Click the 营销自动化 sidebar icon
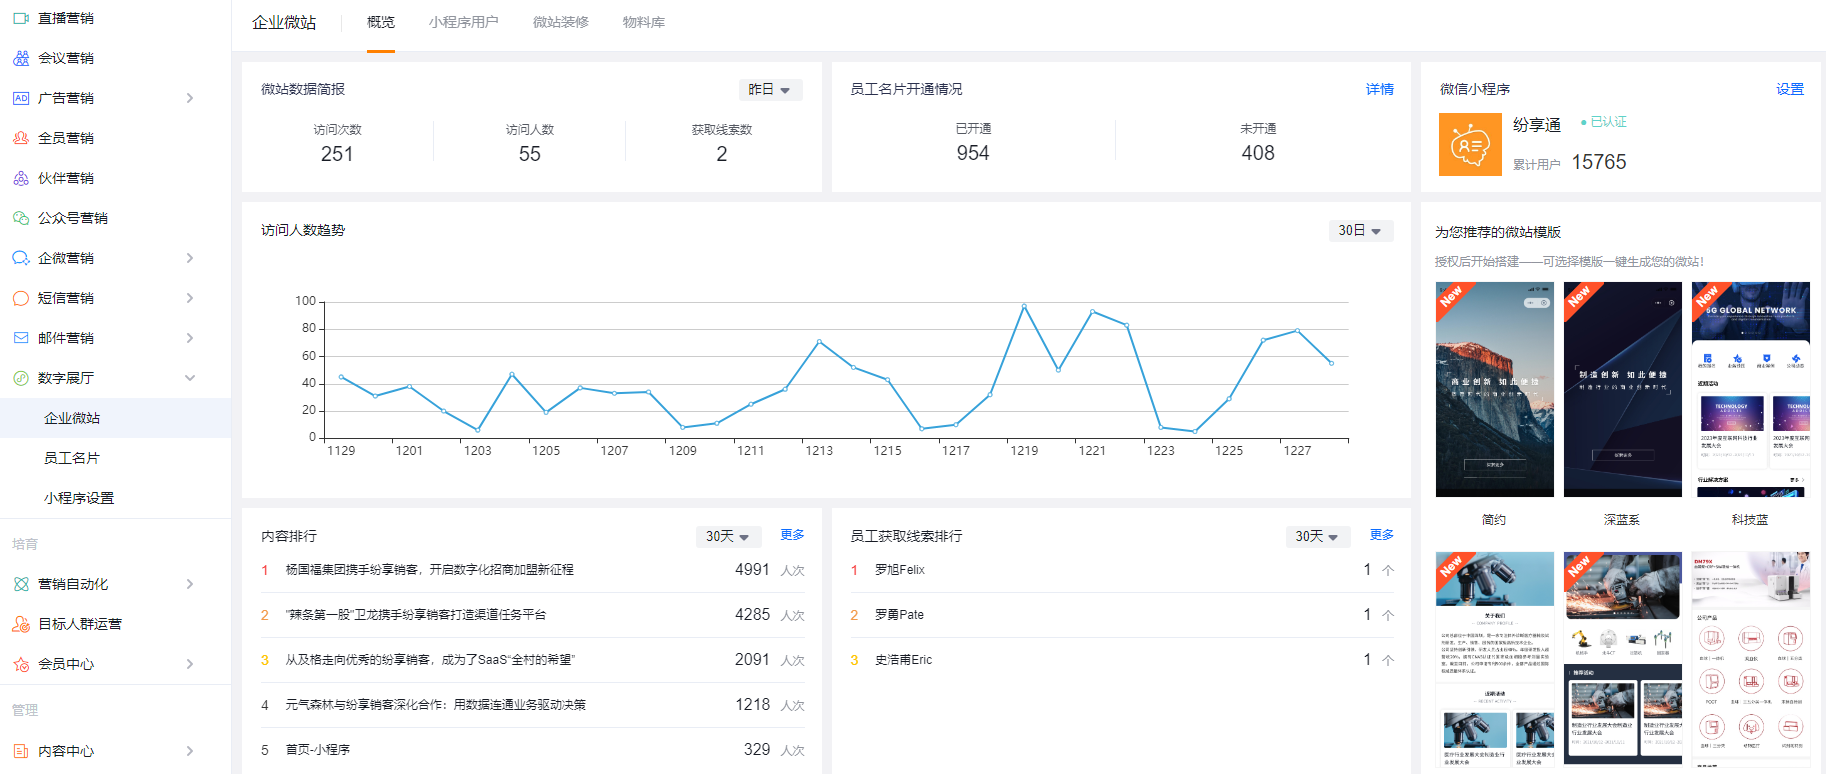1826x774 pixels. coord(21,584)
